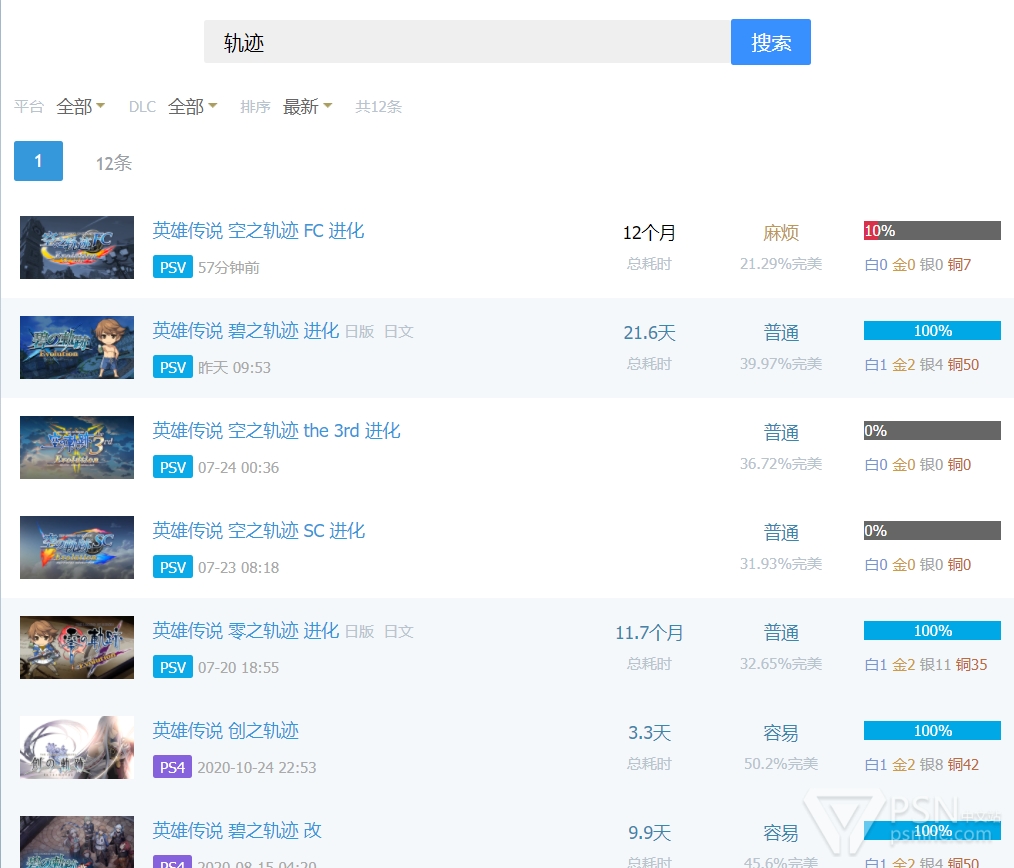Open 英雄传说 空之轨迹 FC 进化 game link
Screen dimensions: 1014x868
pos(258,231)
